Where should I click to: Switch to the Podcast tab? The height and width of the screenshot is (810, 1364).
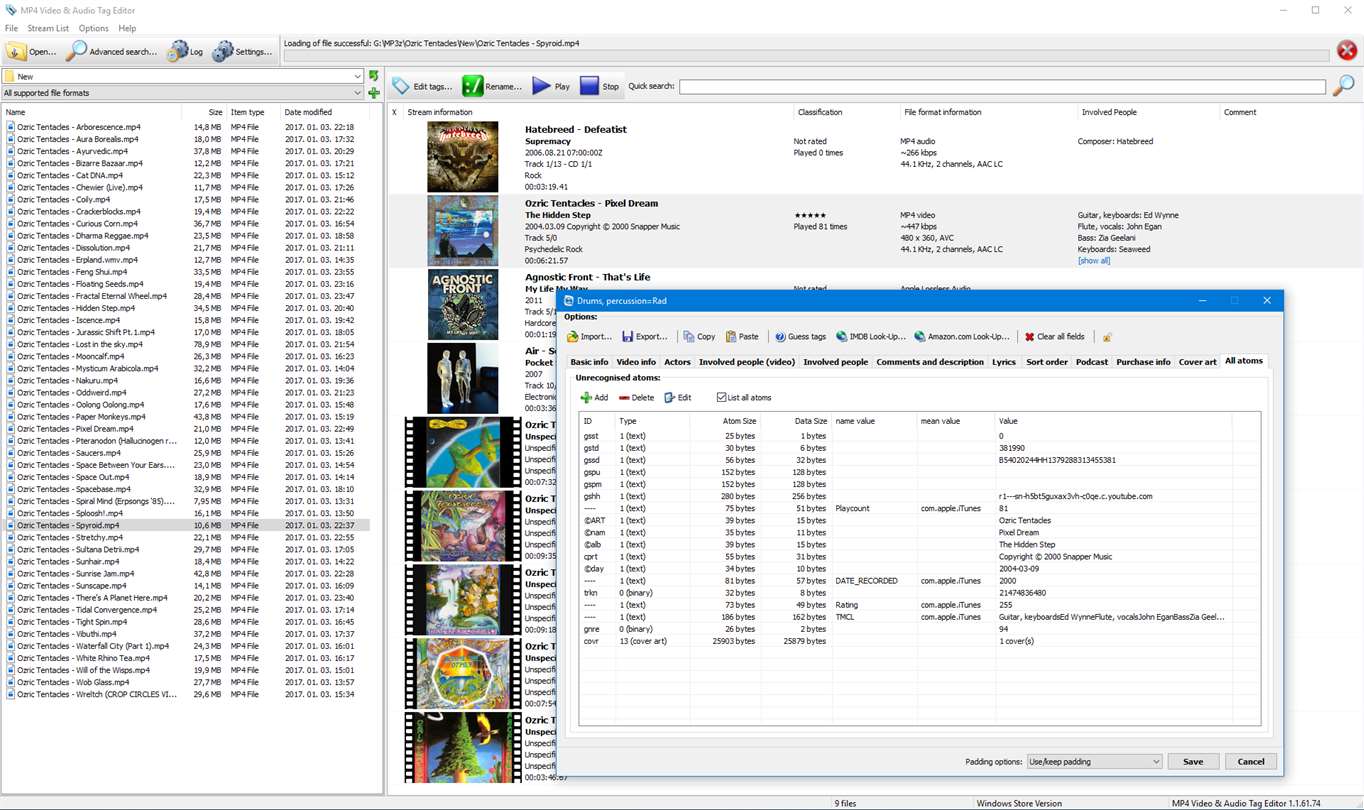pos(1092,361)
